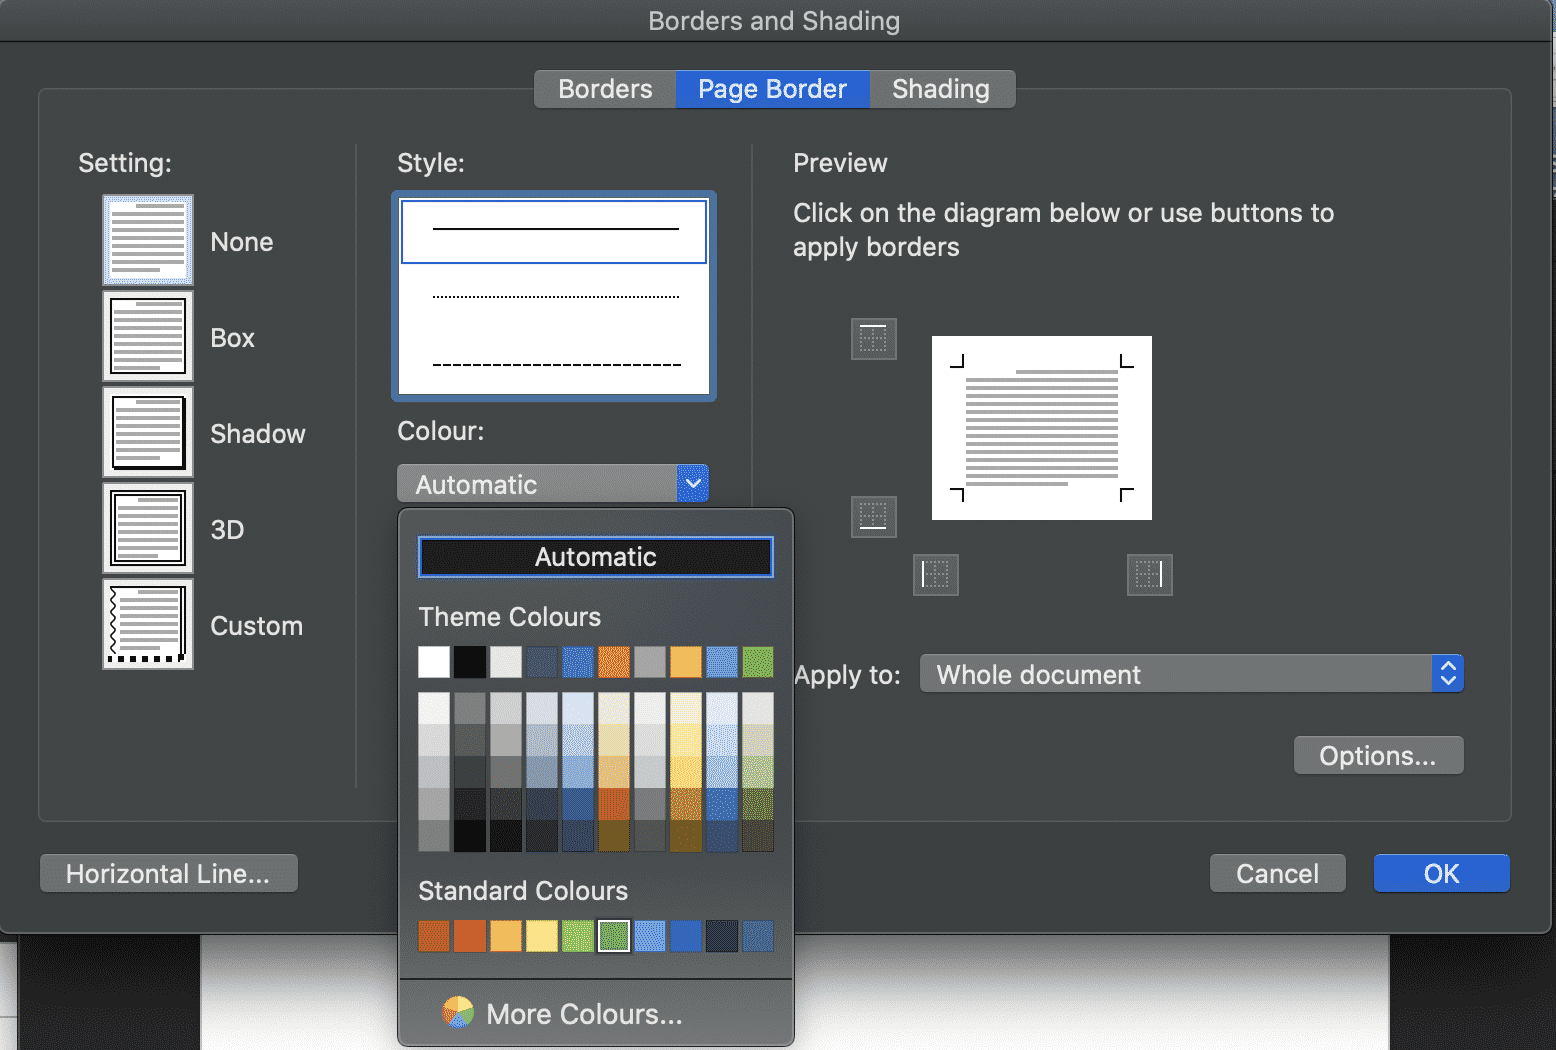Select the Custom border setting
Image resolution: width=1556 pixels, height=1050 pixels.
click(147, 624)
